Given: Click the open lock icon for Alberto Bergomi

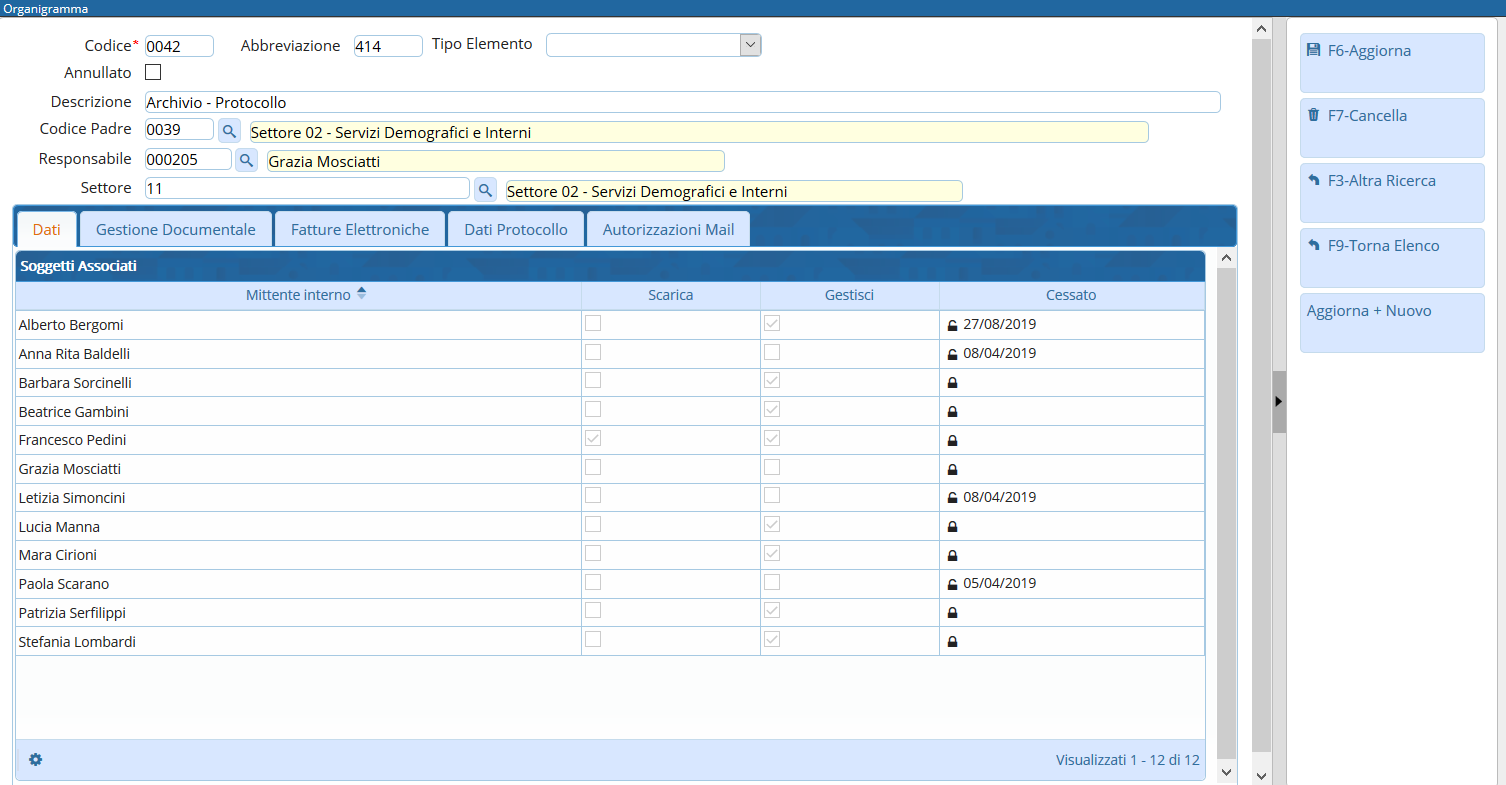Looking at the screenshot, I should [x=952, y=325].
